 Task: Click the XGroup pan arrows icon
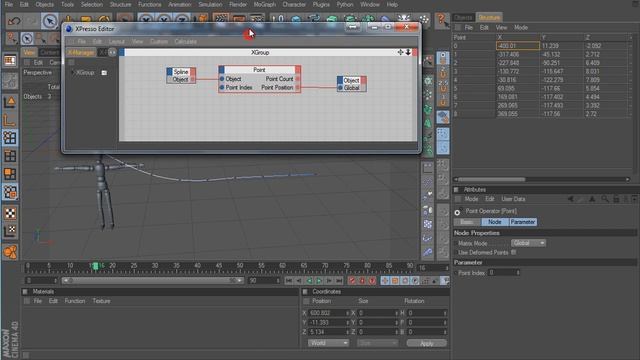pos(400,52)
